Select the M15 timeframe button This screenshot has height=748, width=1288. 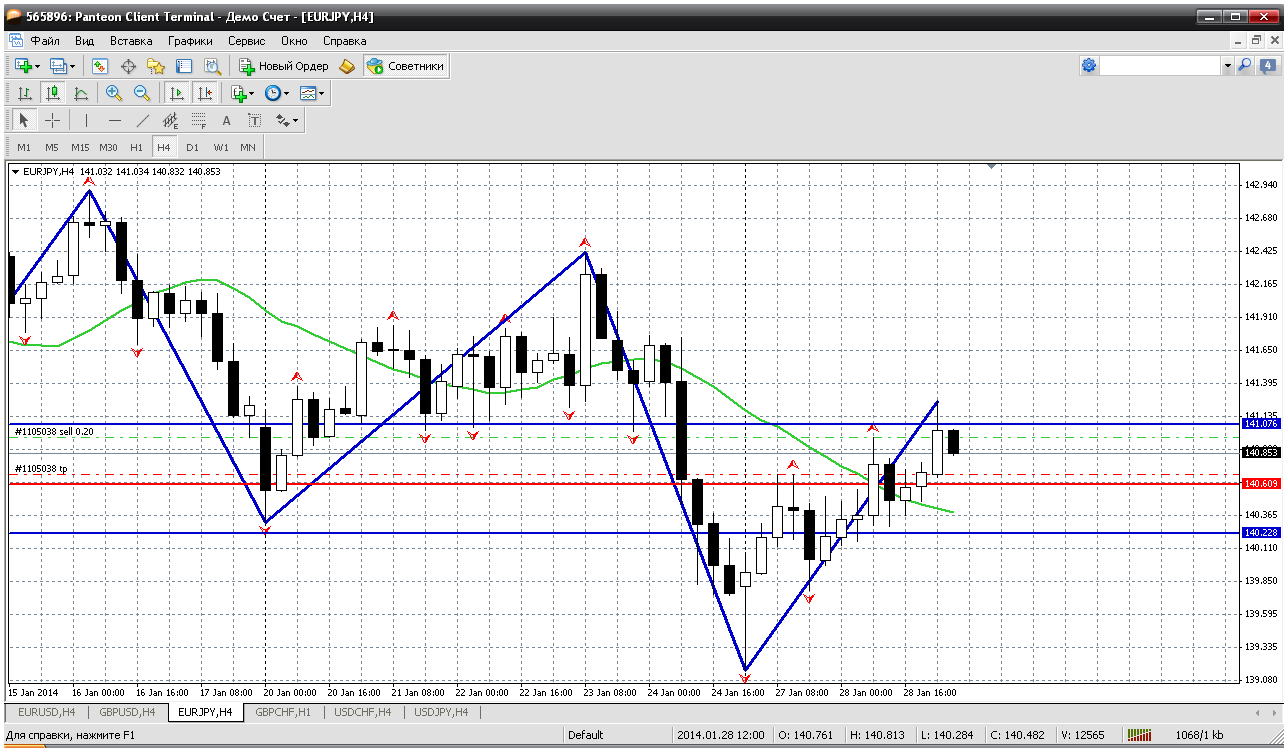(x=80, y=147)
